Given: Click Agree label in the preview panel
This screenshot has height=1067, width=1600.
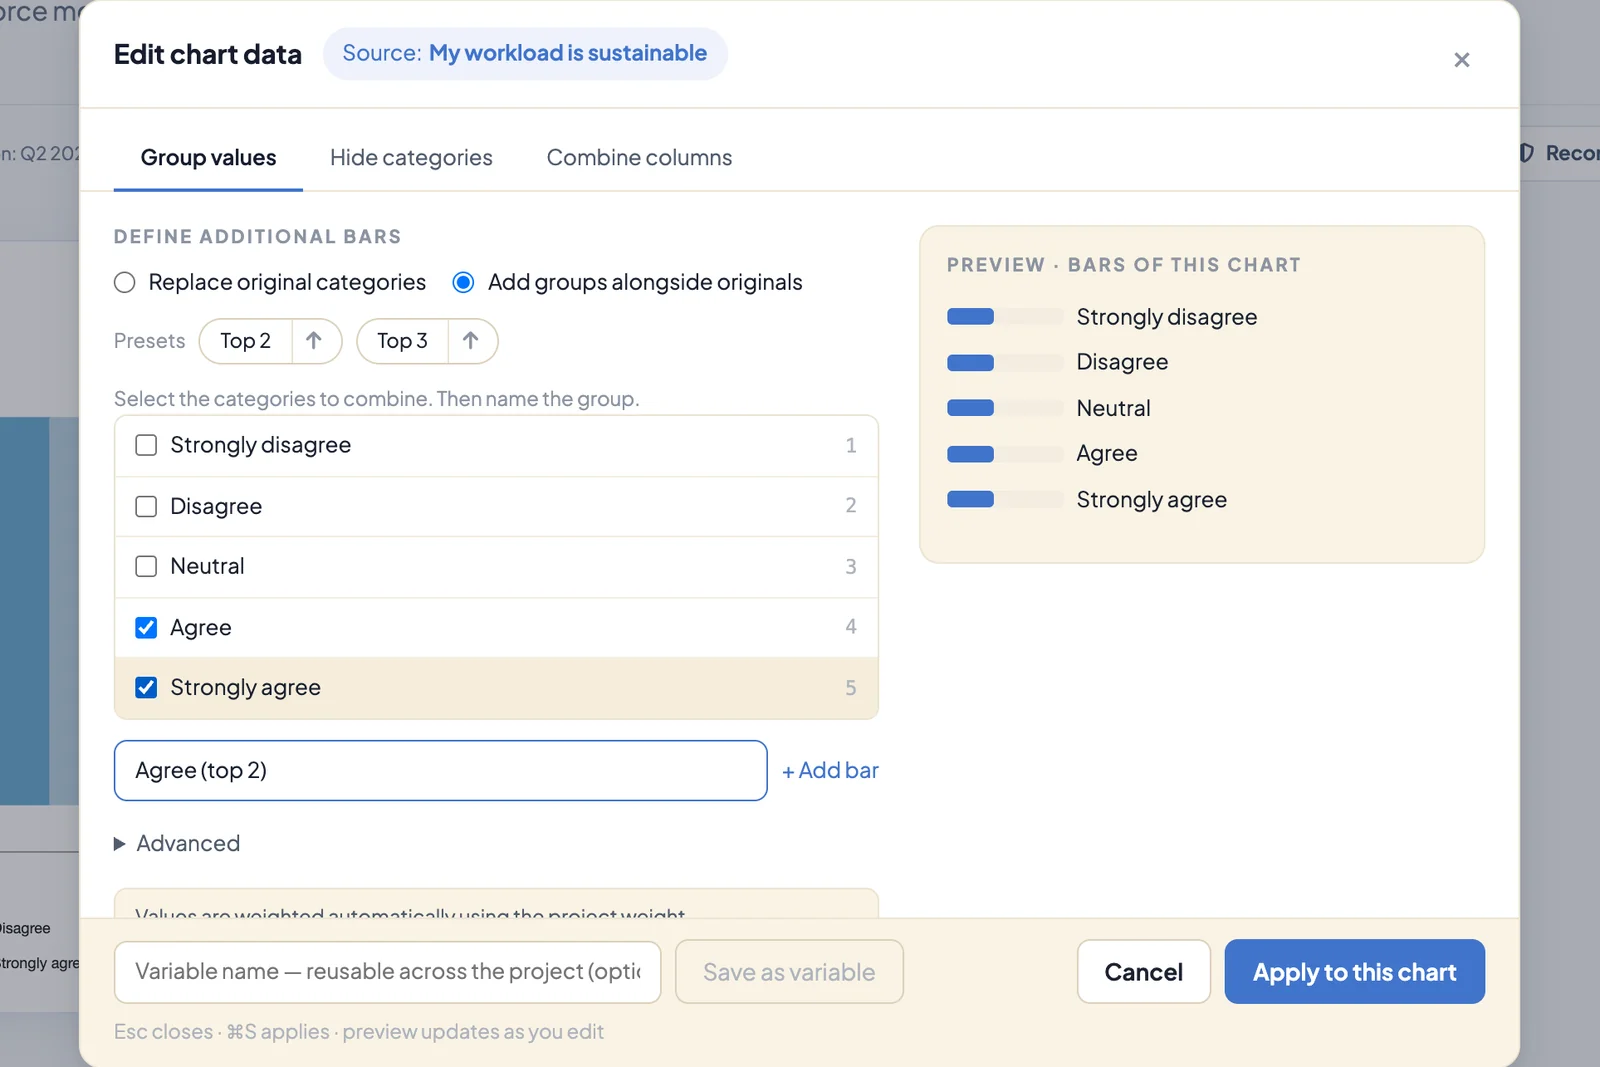Looking at the screenshot, I should coord(1107,453).
